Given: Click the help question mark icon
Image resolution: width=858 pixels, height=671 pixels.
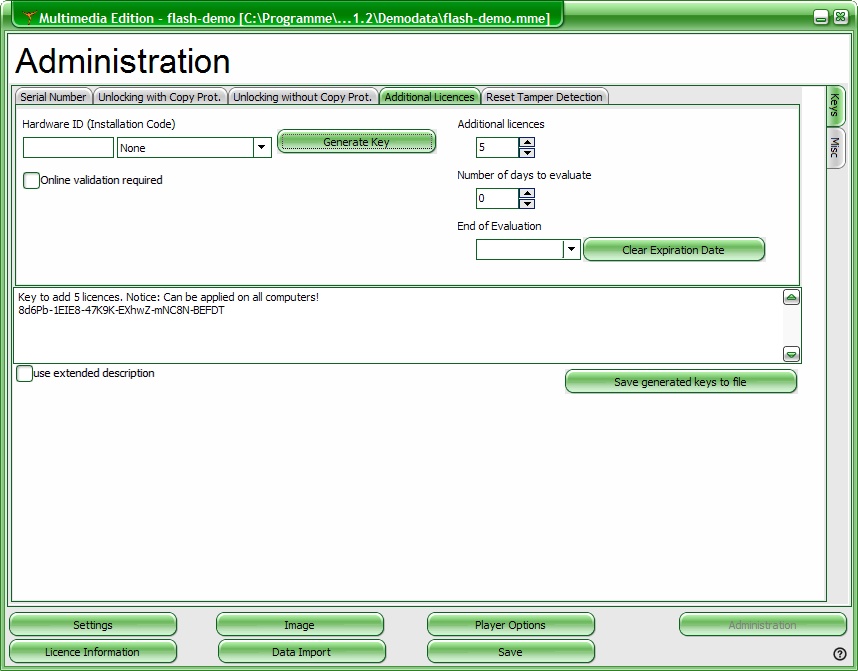Looking at the screenshot, I should 839,654.
